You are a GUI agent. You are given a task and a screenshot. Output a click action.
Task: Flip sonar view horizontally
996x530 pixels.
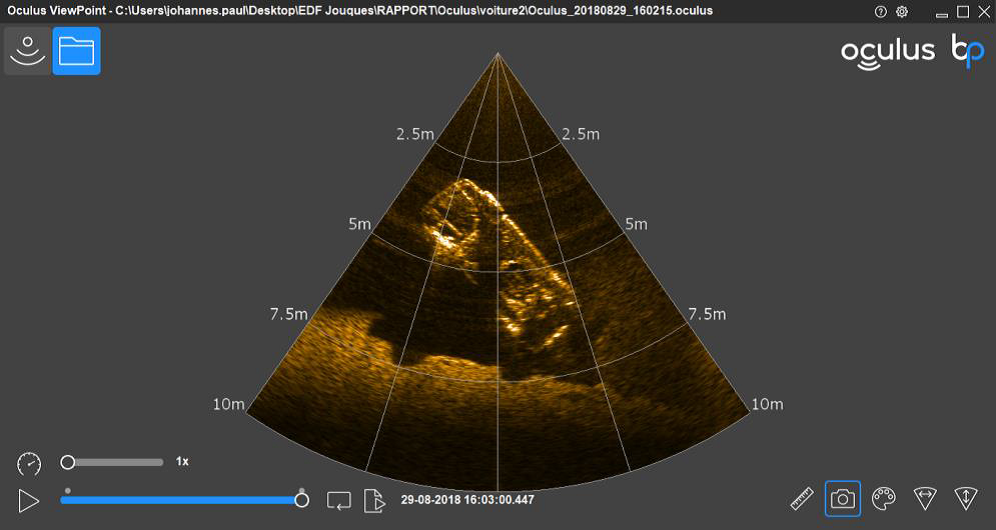click(x=925, y=499)
